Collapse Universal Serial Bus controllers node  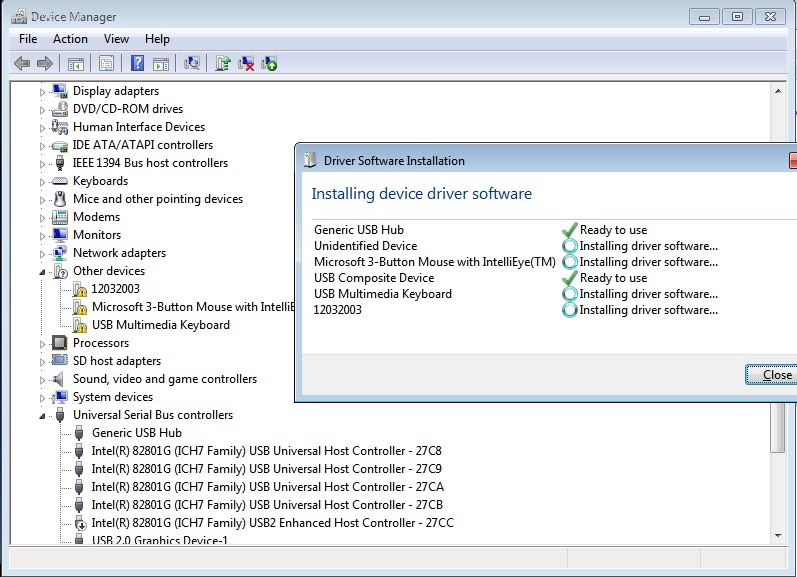pos(43,416)
